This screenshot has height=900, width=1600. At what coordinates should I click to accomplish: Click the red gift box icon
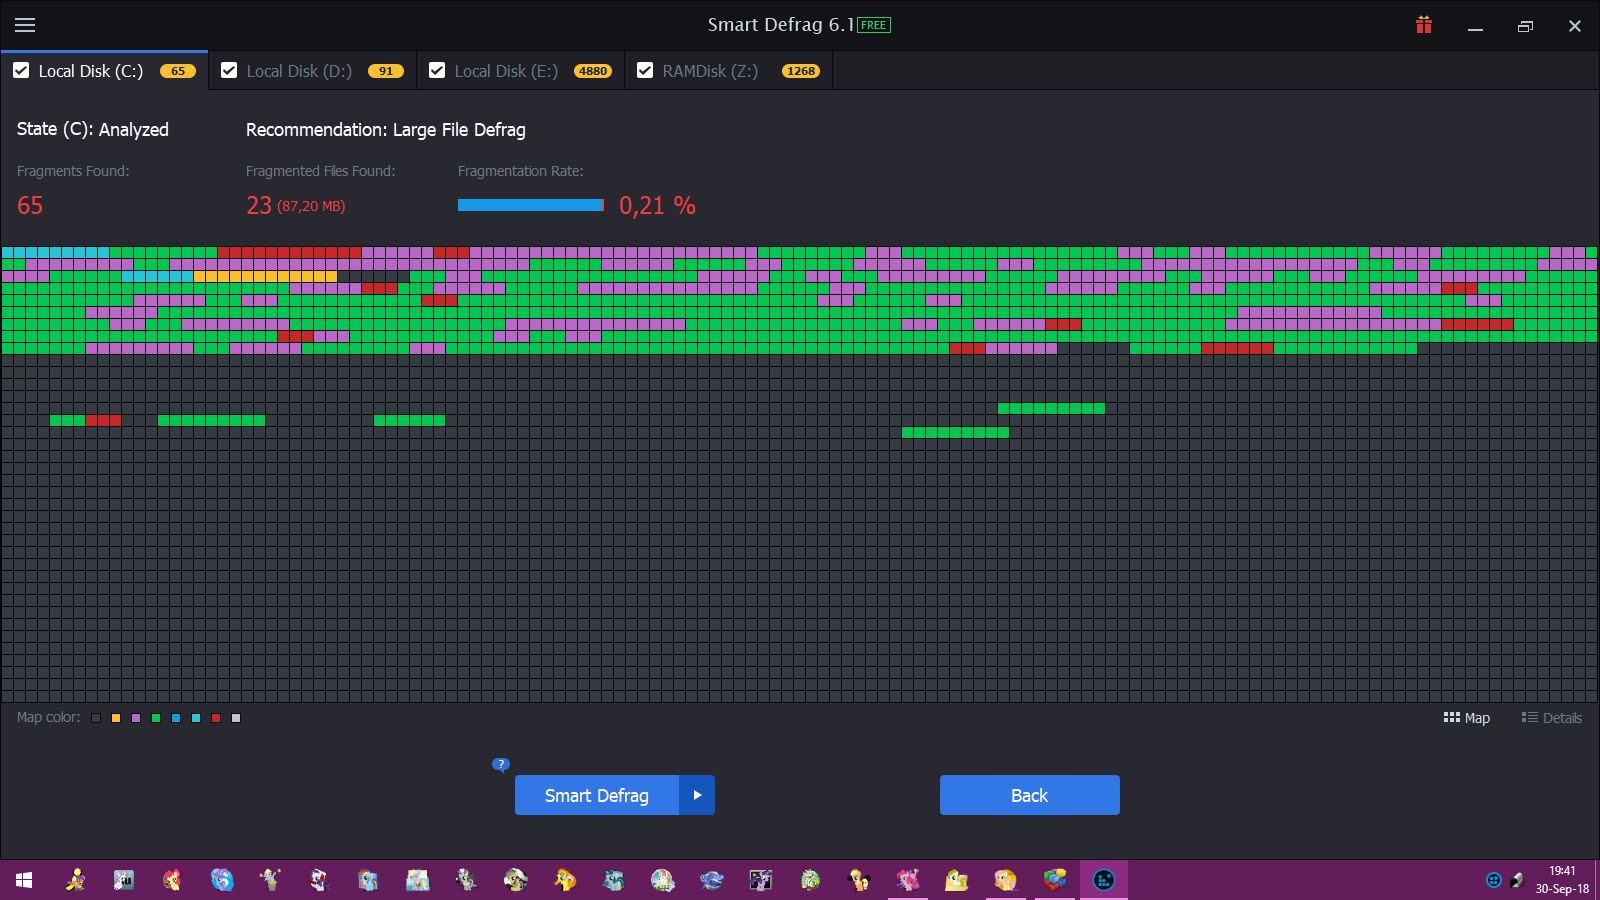click(1424, 25)
